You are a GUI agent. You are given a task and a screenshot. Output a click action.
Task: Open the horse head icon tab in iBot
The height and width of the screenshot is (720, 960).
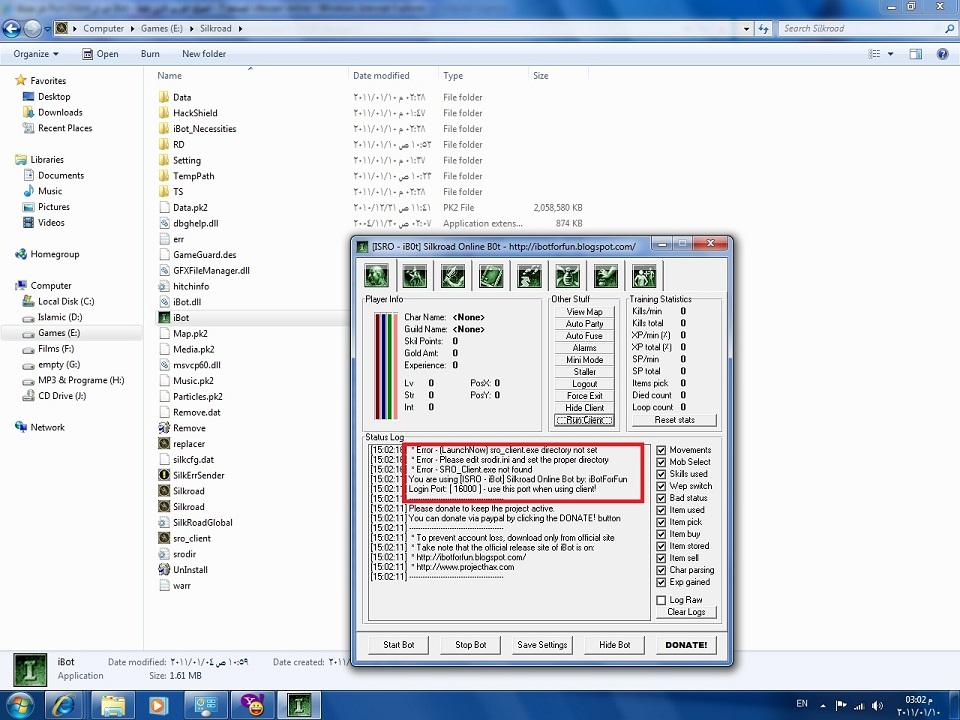(x=606, y=276)
